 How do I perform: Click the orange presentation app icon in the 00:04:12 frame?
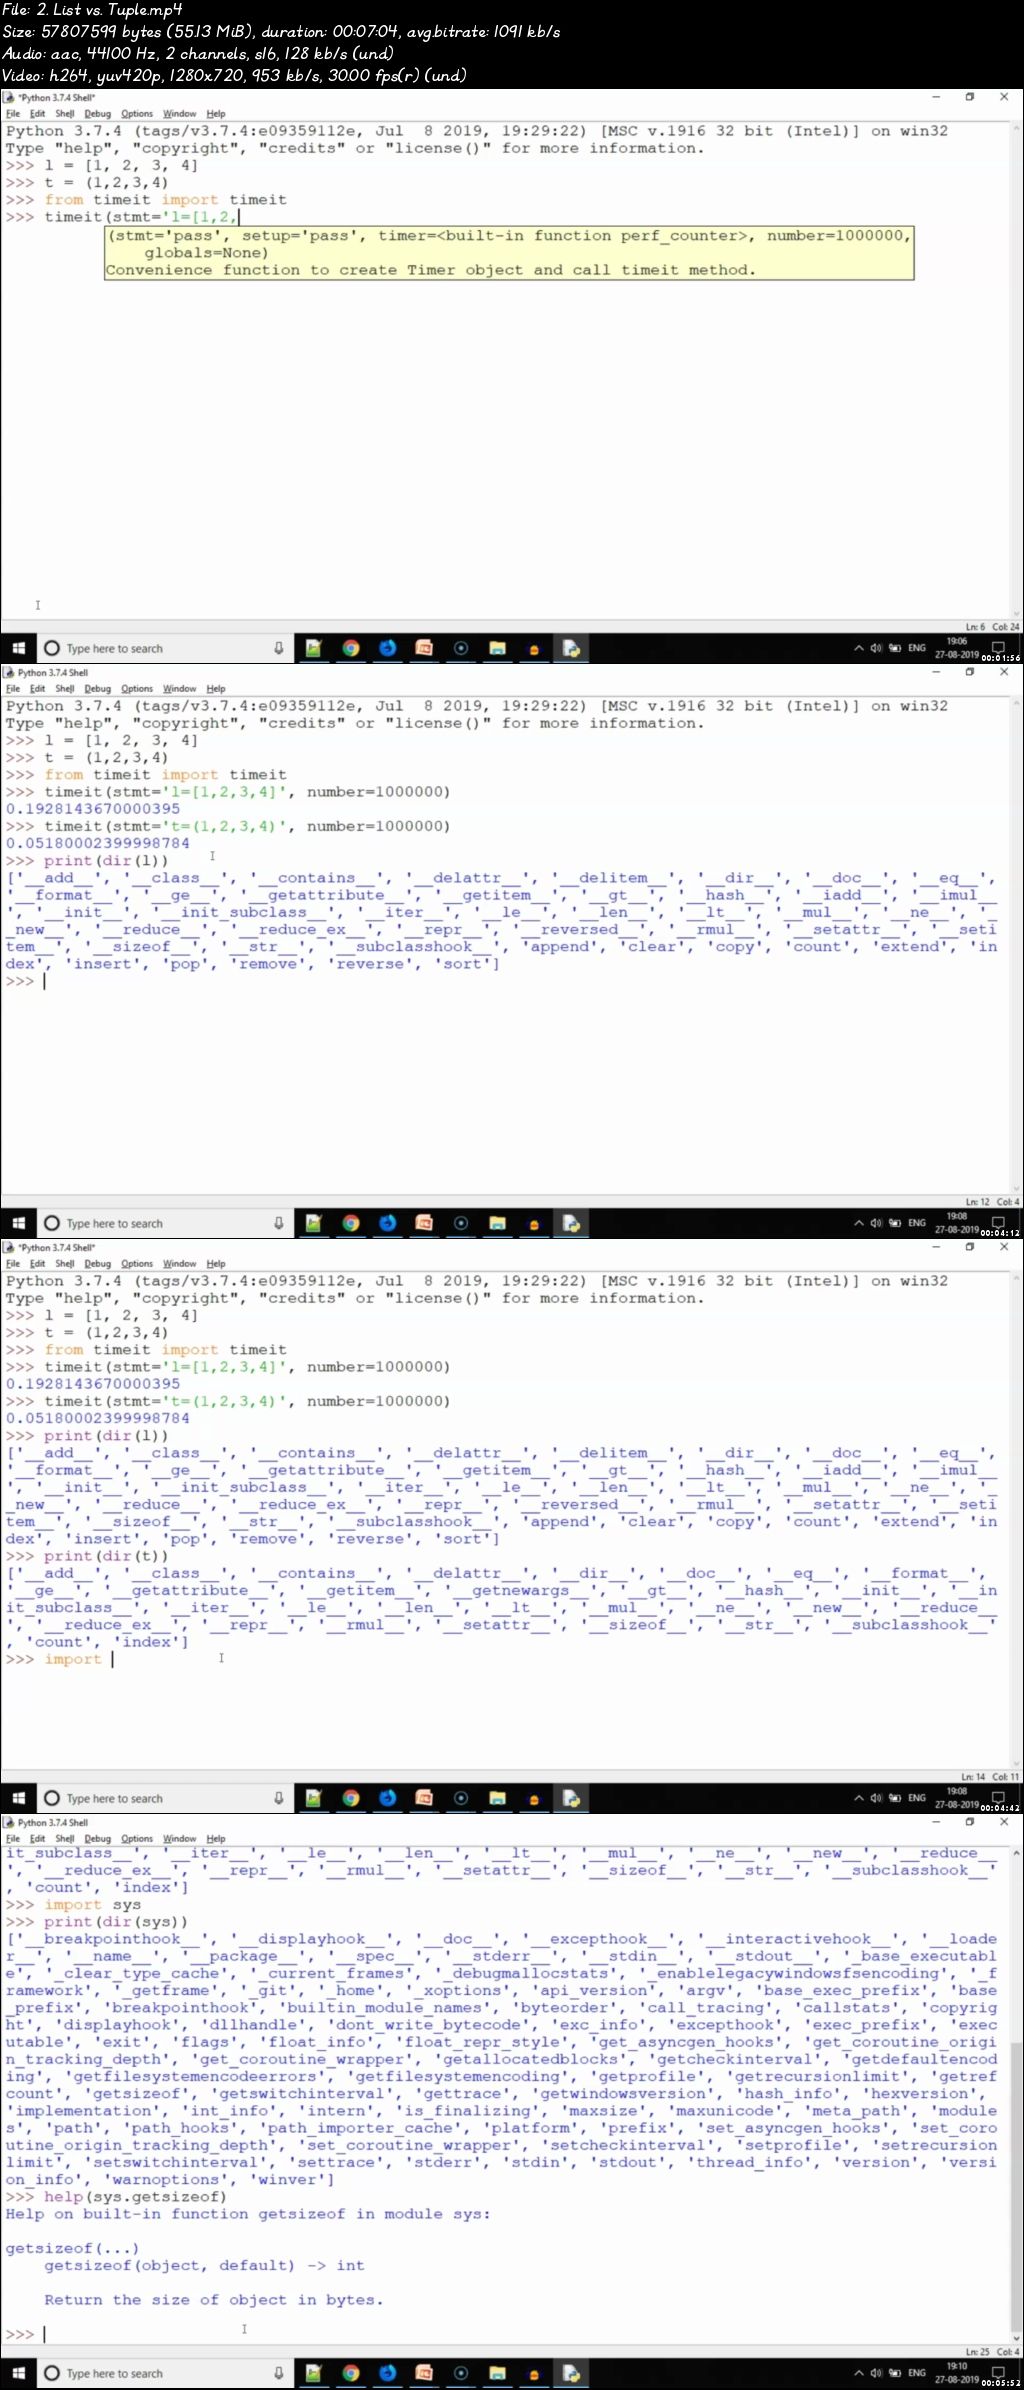coord(424,1223)
